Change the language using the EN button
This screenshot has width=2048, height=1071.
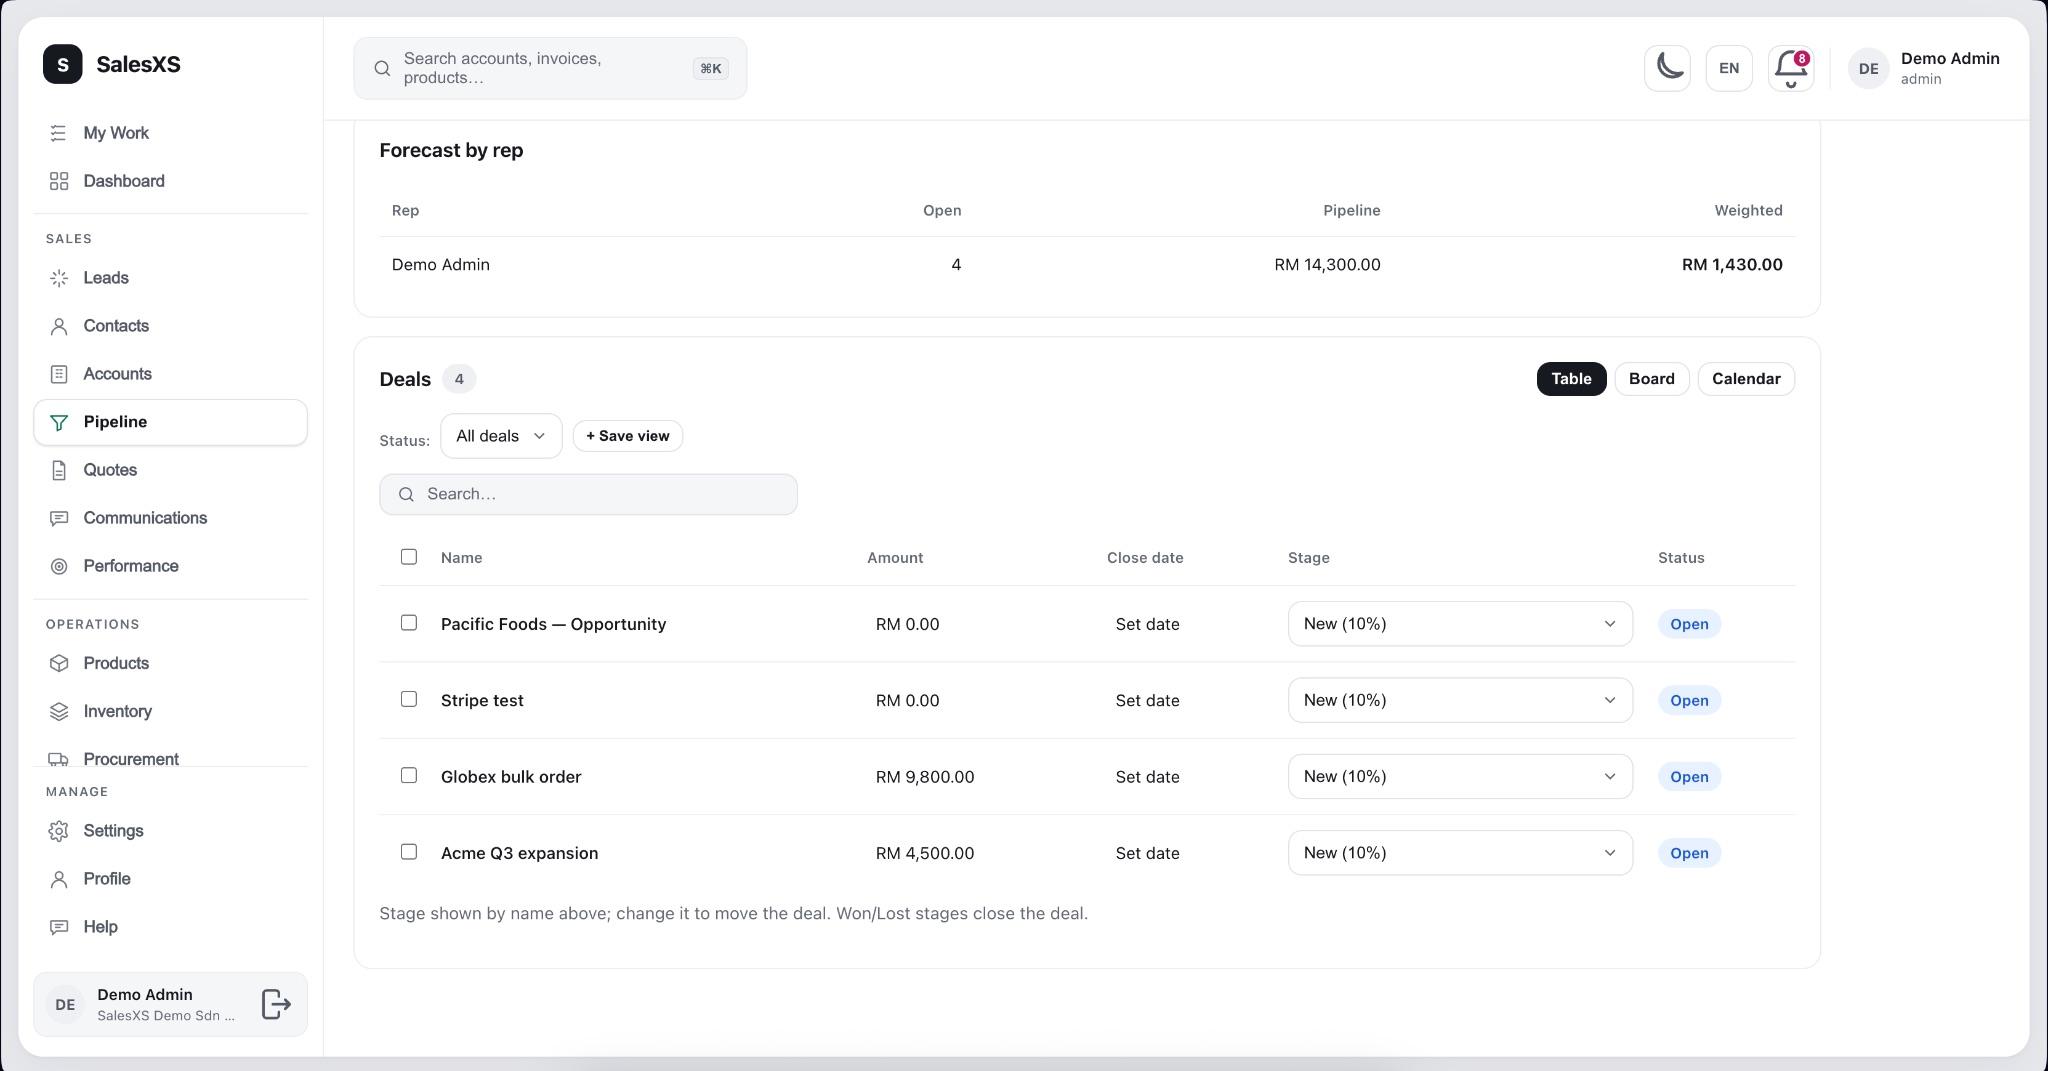1729,68
